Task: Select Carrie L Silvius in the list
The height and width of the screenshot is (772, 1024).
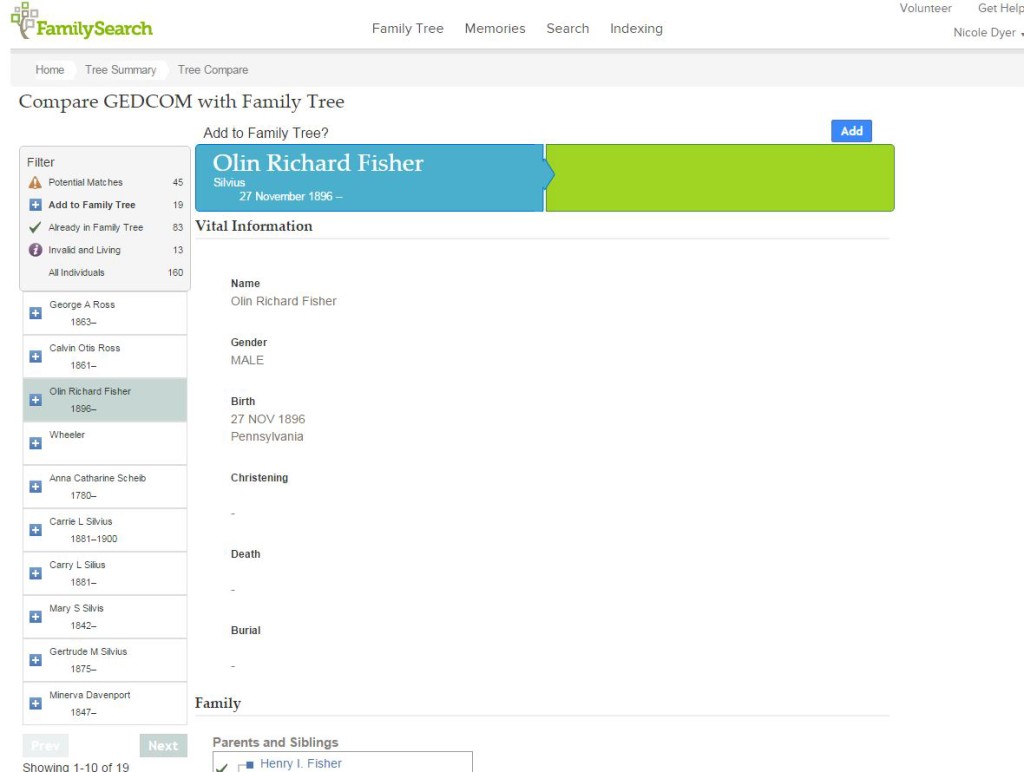Action: tap(105, 530)
